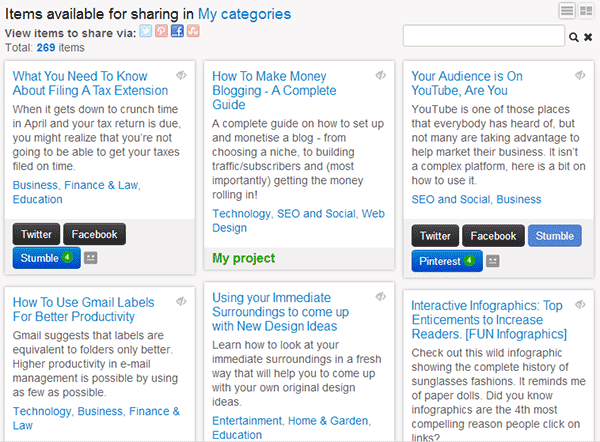Open Education category on Immediate Surroundings card
Viewport: 600px width, 442px height.
237,435
